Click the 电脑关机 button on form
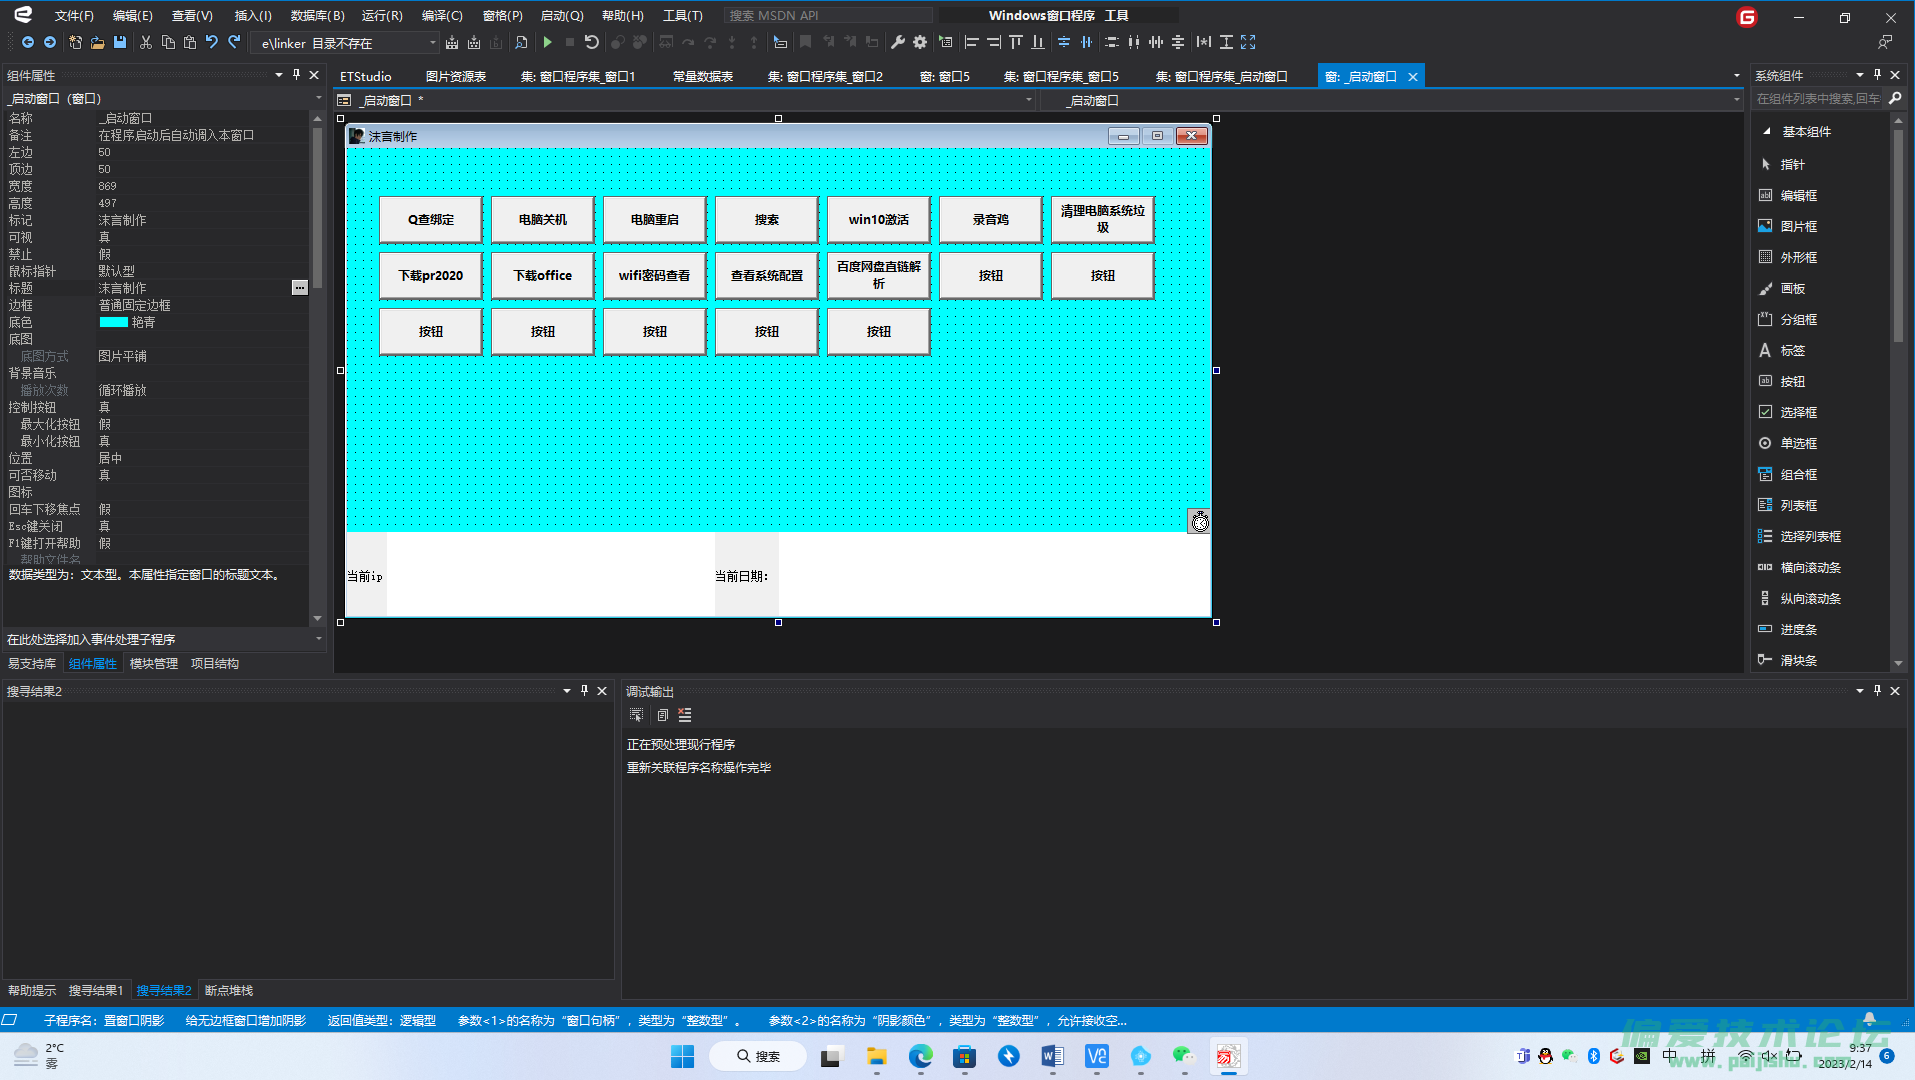 click(543, 219)
